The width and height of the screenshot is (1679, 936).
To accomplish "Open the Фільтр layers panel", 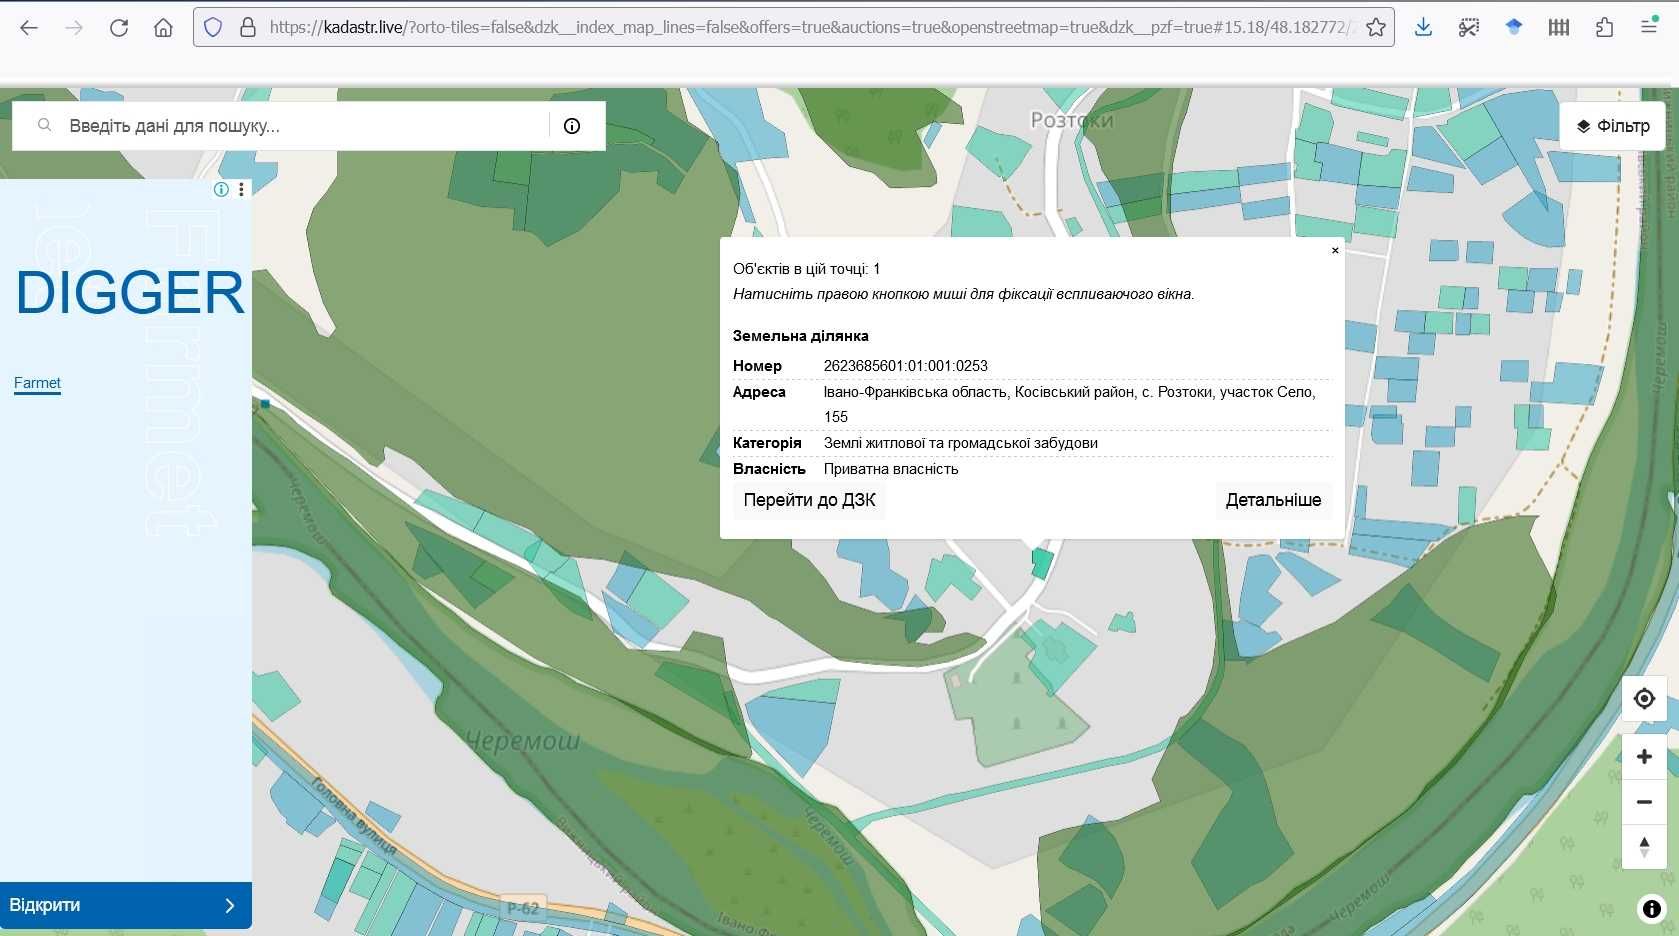I will tap(1613, 126).
